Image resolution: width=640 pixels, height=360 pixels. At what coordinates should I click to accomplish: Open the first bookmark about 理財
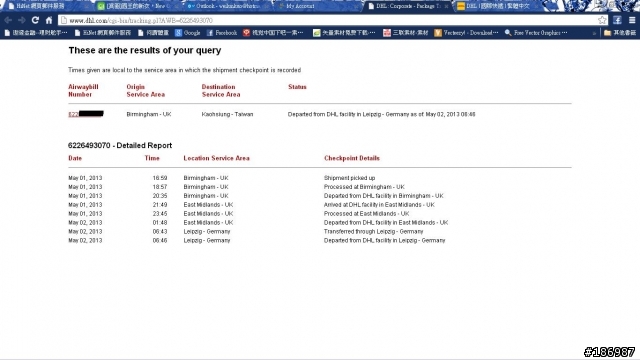[x=36, y=33]
